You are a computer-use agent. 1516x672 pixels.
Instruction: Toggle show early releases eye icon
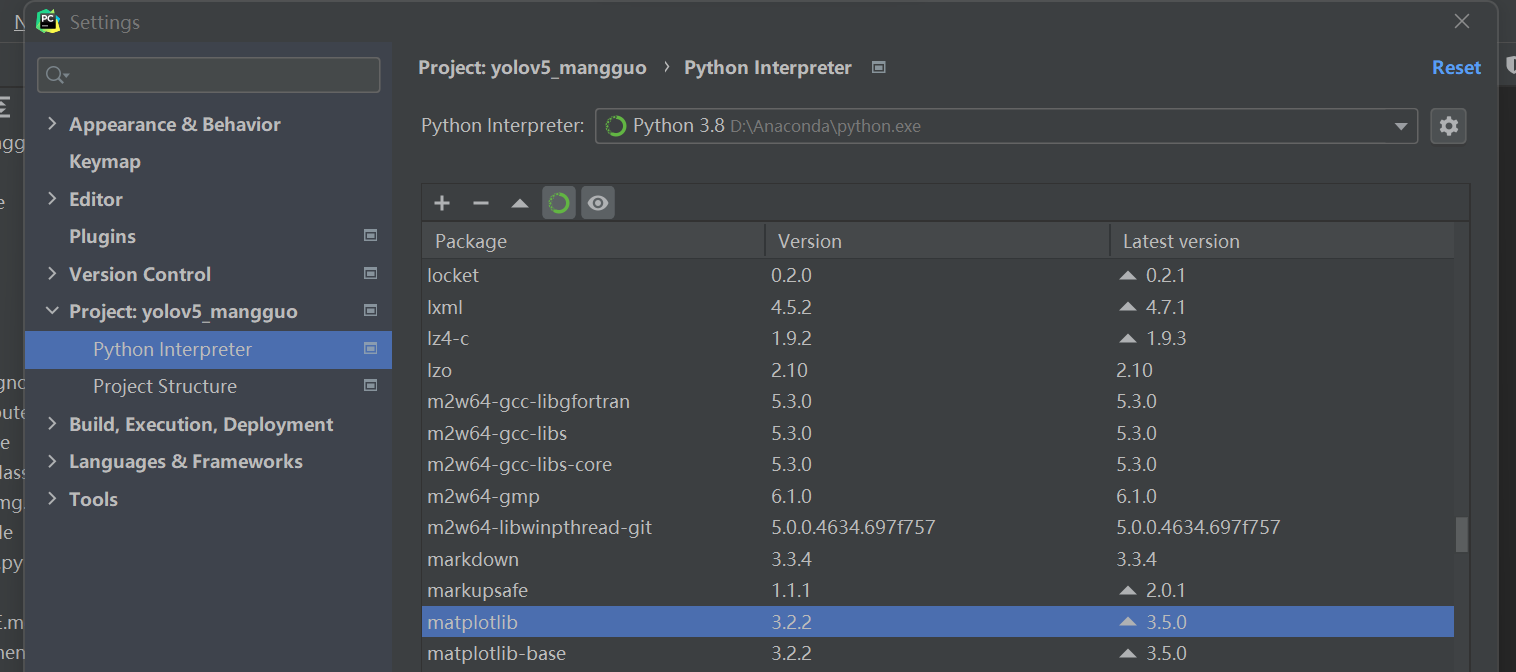point(598,203)
